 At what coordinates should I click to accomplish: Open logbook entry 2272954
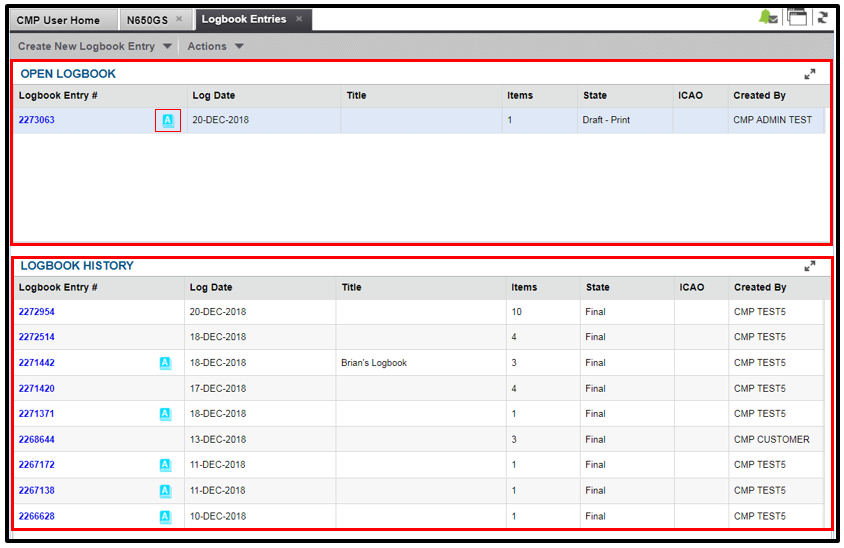tap(37, 312)
